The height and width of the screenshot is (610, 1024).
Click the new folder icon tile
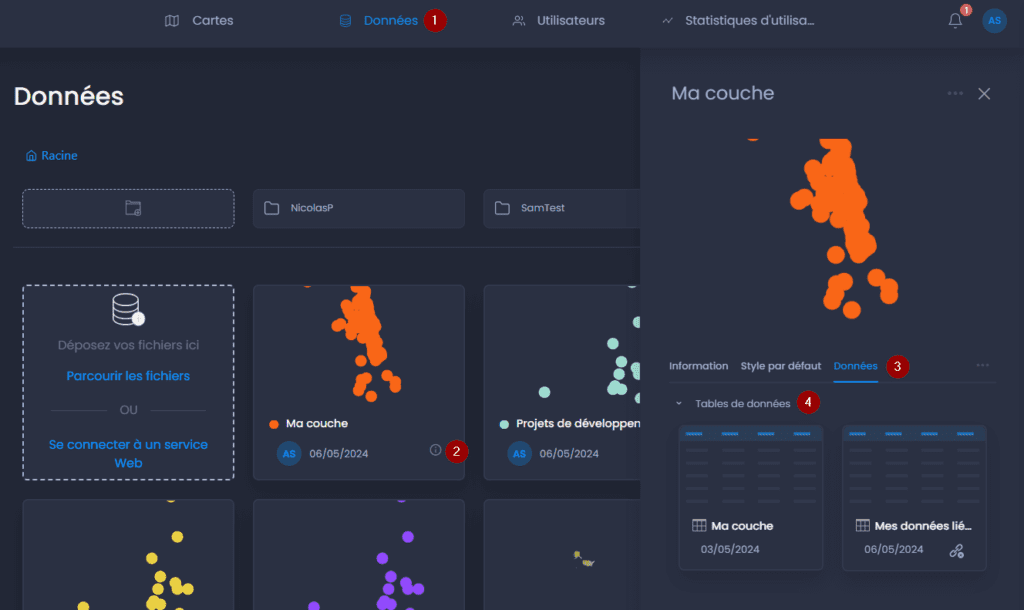[x=129, y=208]
